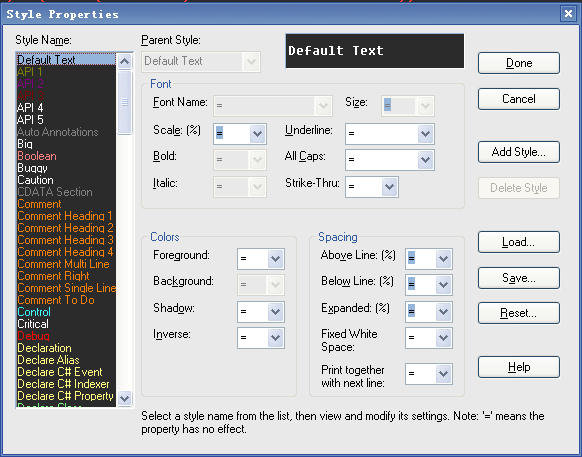Select the Comment Heading 2 style
582x457 pixels.
click(x=66, y=228)
